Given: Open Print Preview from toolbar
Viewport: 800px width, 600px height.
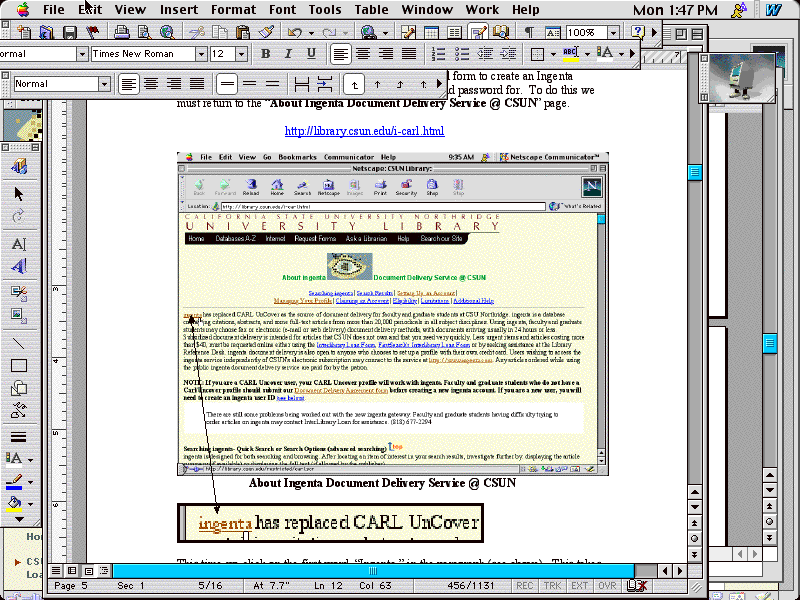Looking at the screenshot, I should pyautogui.click(x=144, y=33).
